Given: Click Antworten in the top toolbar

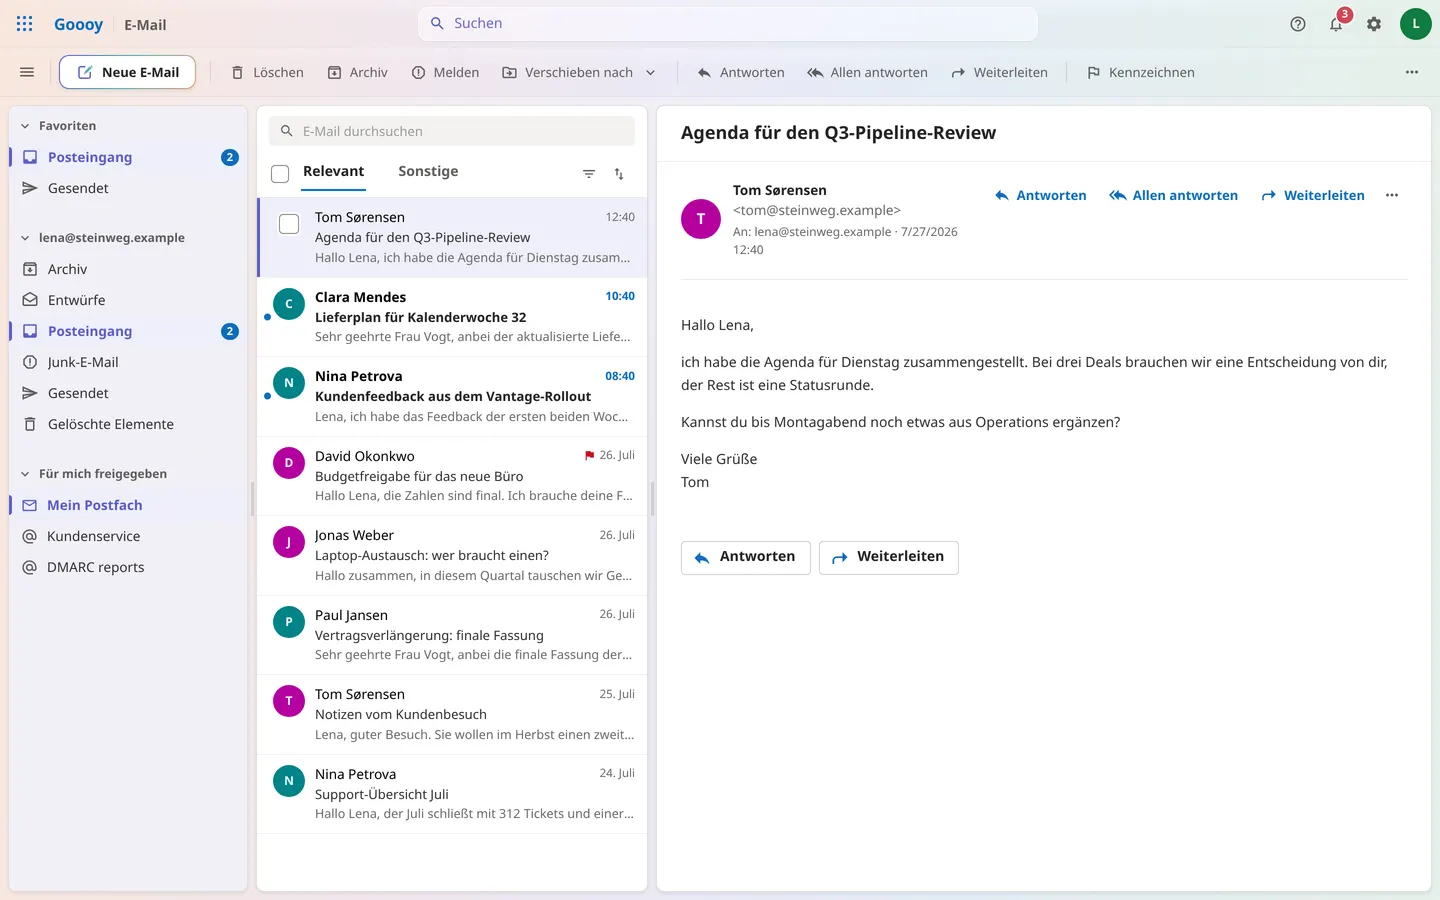Looking at the screenshot, I should pyautogui.click(x=741, y=72).
